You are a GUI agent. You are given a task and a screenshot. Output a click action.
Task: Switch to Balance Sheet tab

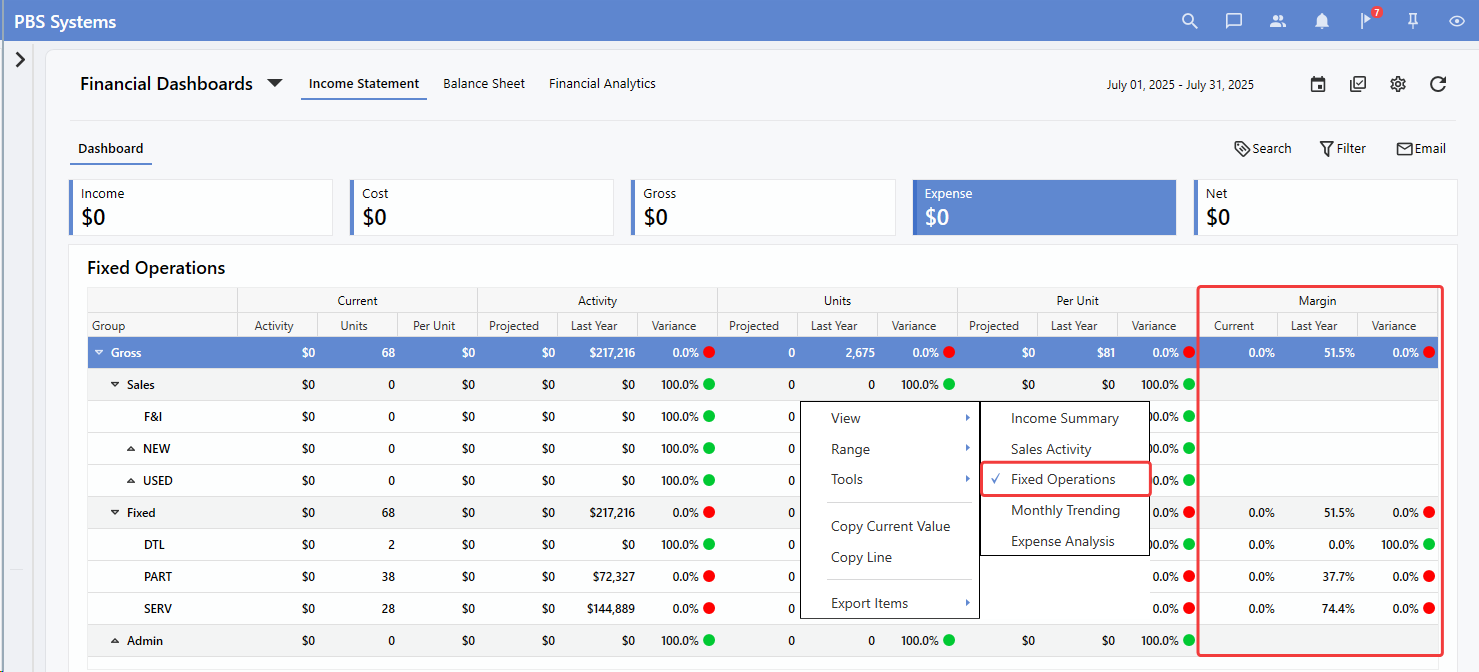pyautogui.click(x=484, y=84)
